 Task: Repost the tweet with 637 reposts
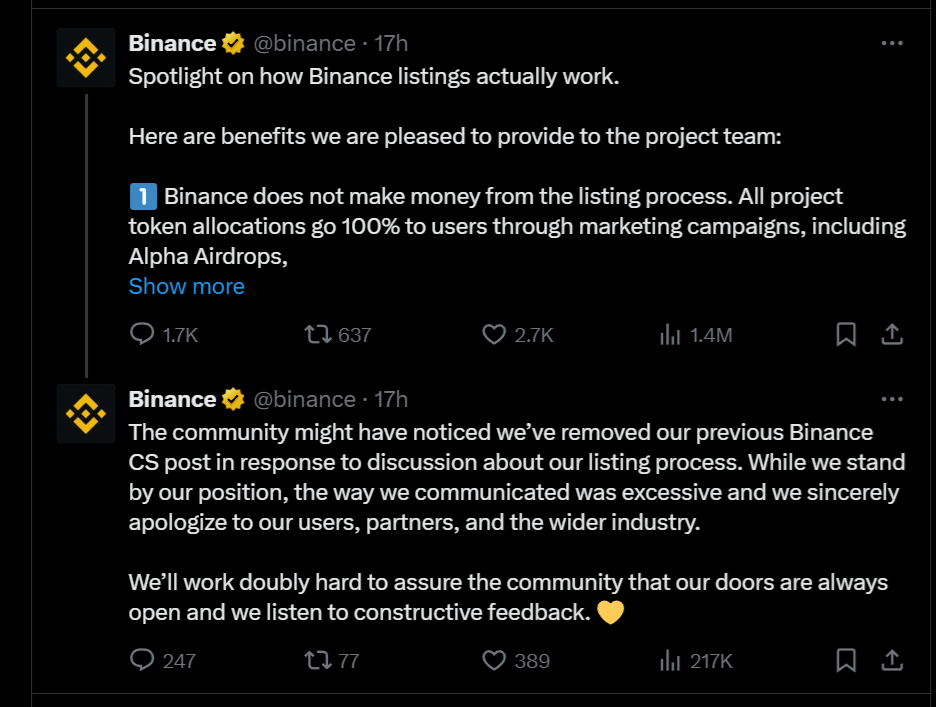click(x=317, y=335)
